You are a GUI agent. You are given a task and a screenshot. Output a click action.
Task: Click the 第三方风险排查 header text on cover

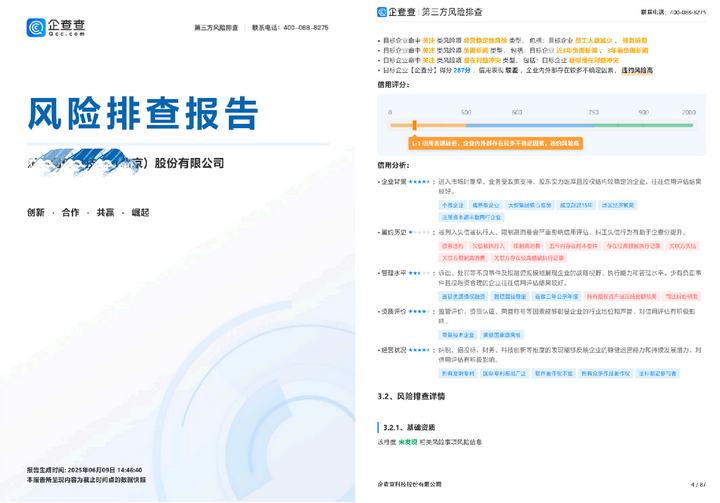click(x=216, y=28)
